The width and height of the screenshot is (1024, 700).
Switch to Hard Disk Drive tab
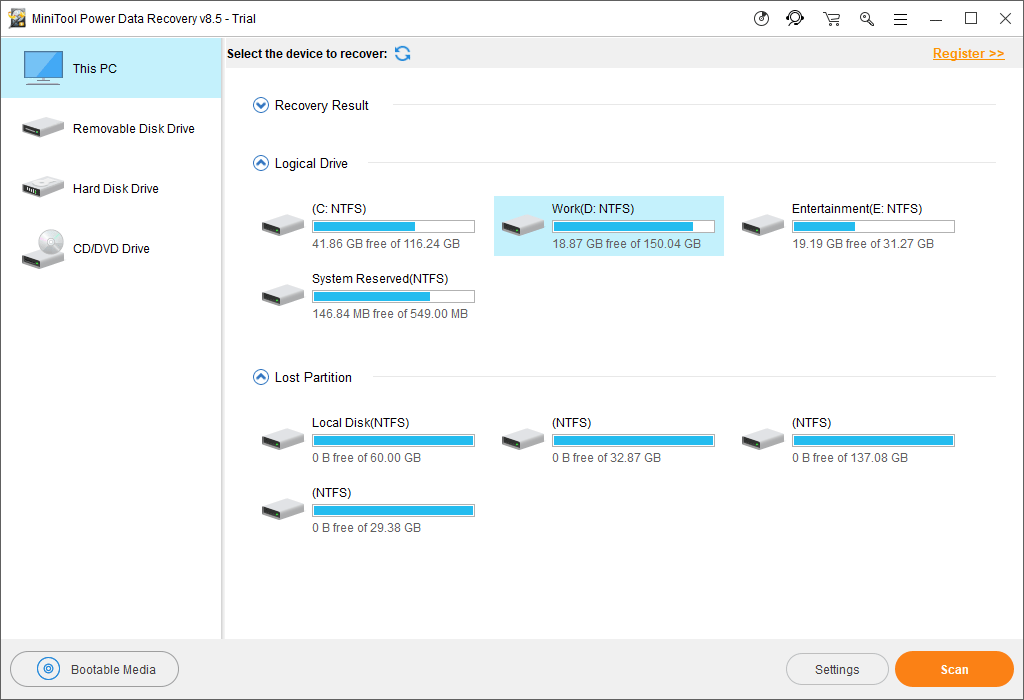click(x=112, y=189)
